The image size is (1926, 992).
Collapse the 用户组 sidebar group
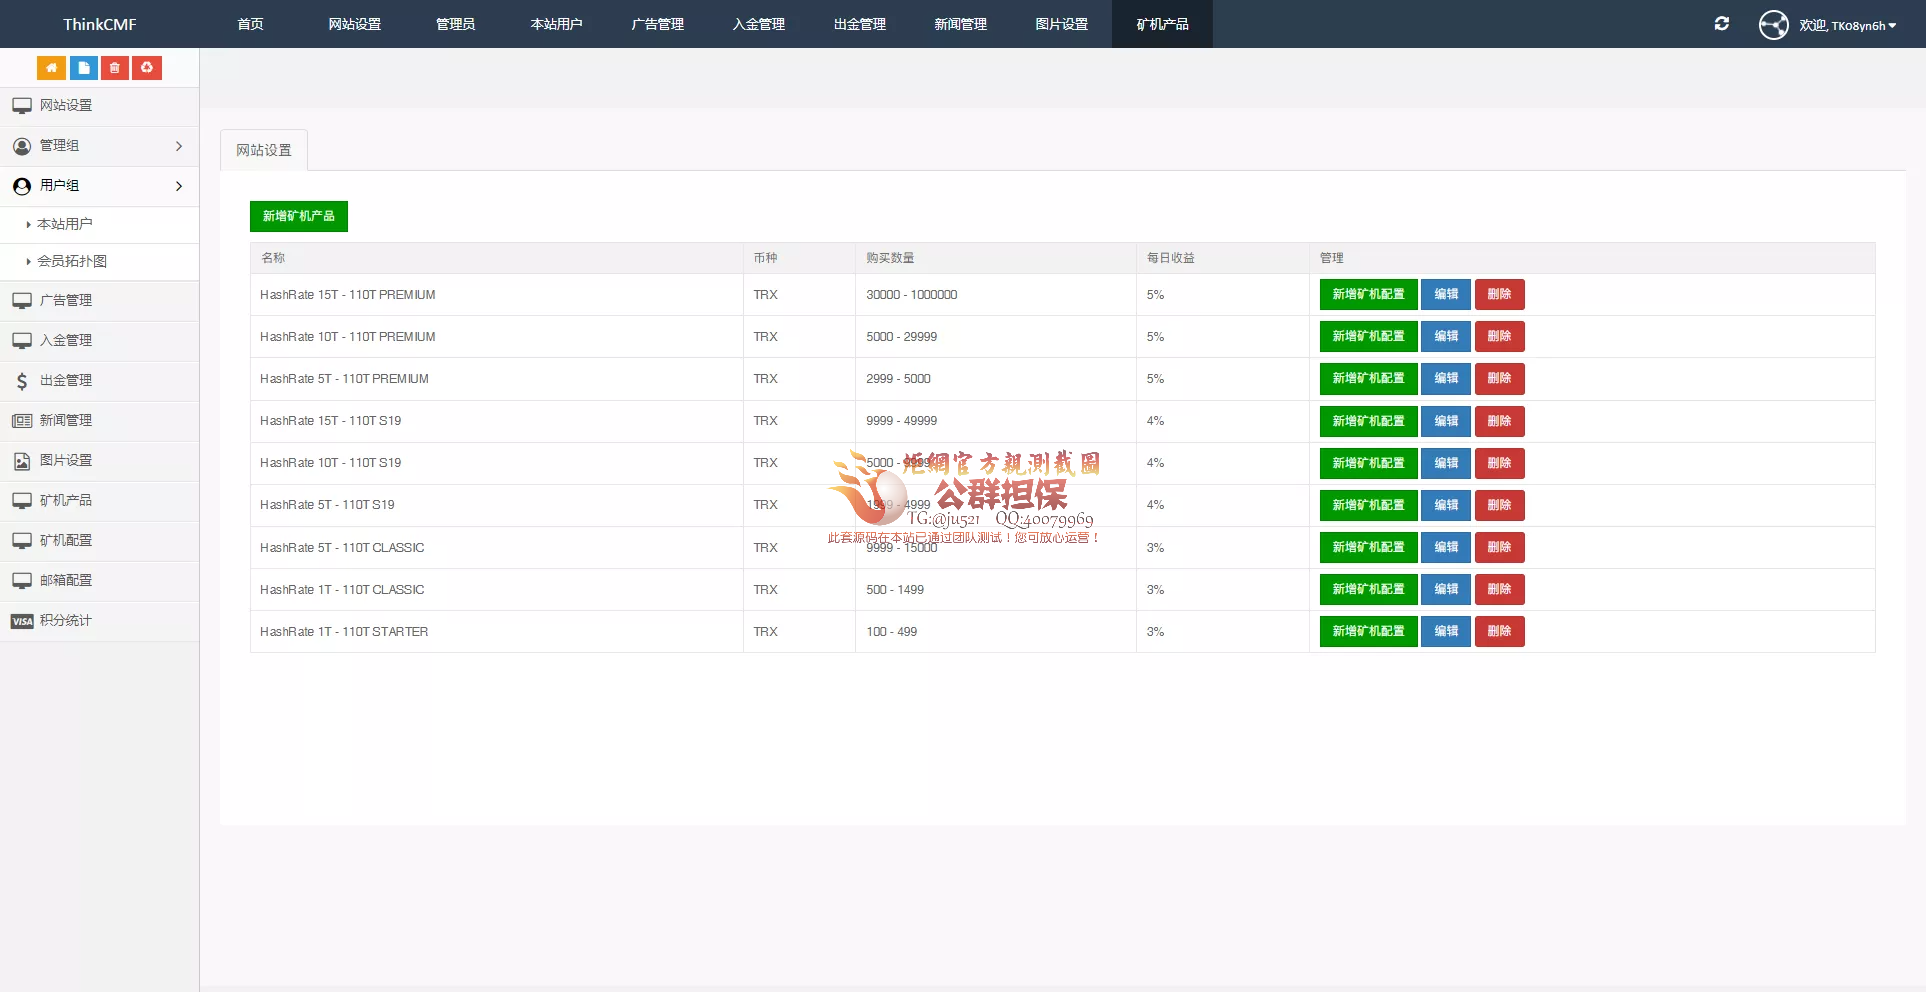click(99, 186)
